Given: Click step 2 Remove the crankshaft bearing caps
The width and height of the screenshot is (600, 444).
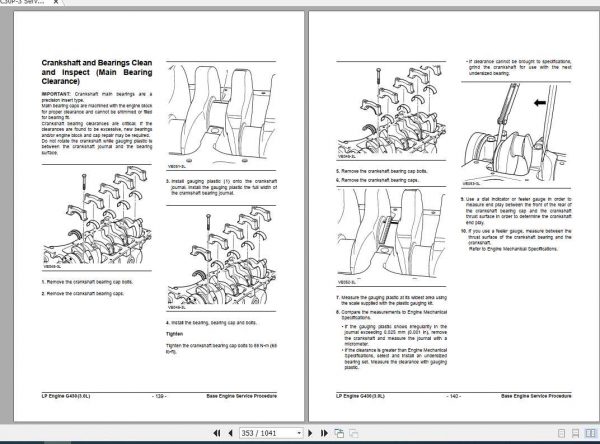Looking at the screenshot, I should (x=83, y=294).
